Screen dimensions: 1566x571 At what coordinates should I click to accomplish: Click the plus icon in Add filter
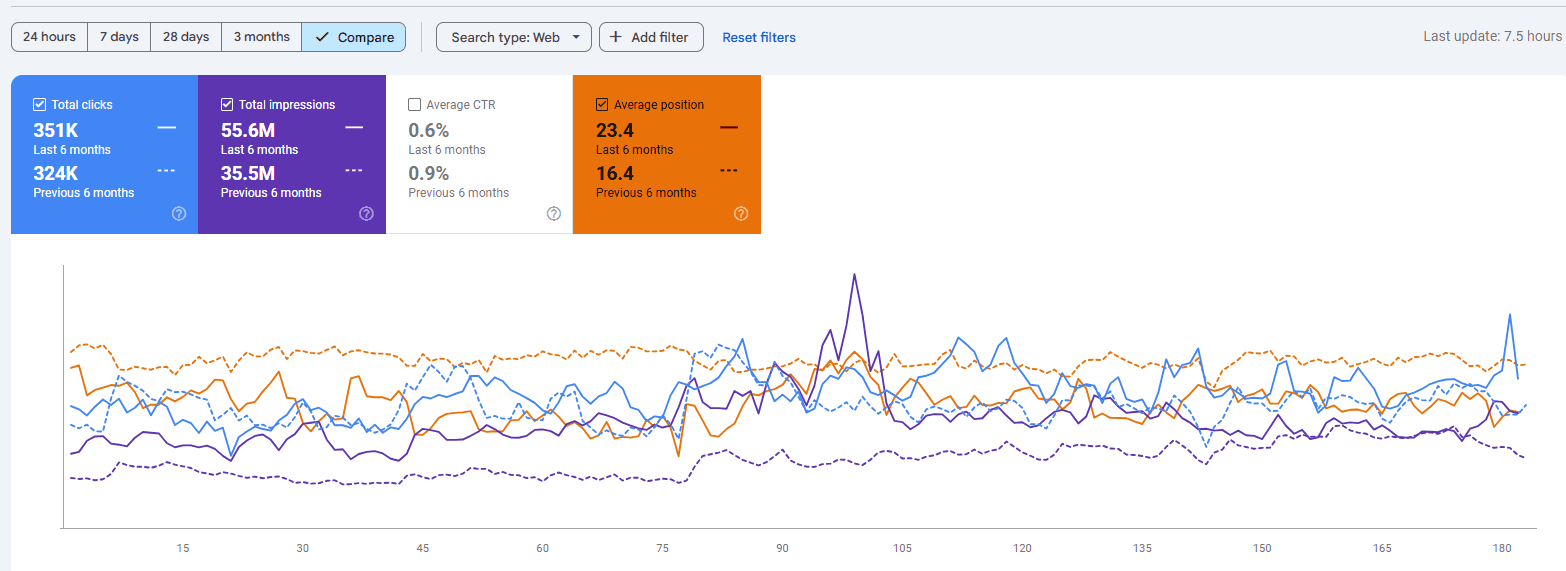616,37
